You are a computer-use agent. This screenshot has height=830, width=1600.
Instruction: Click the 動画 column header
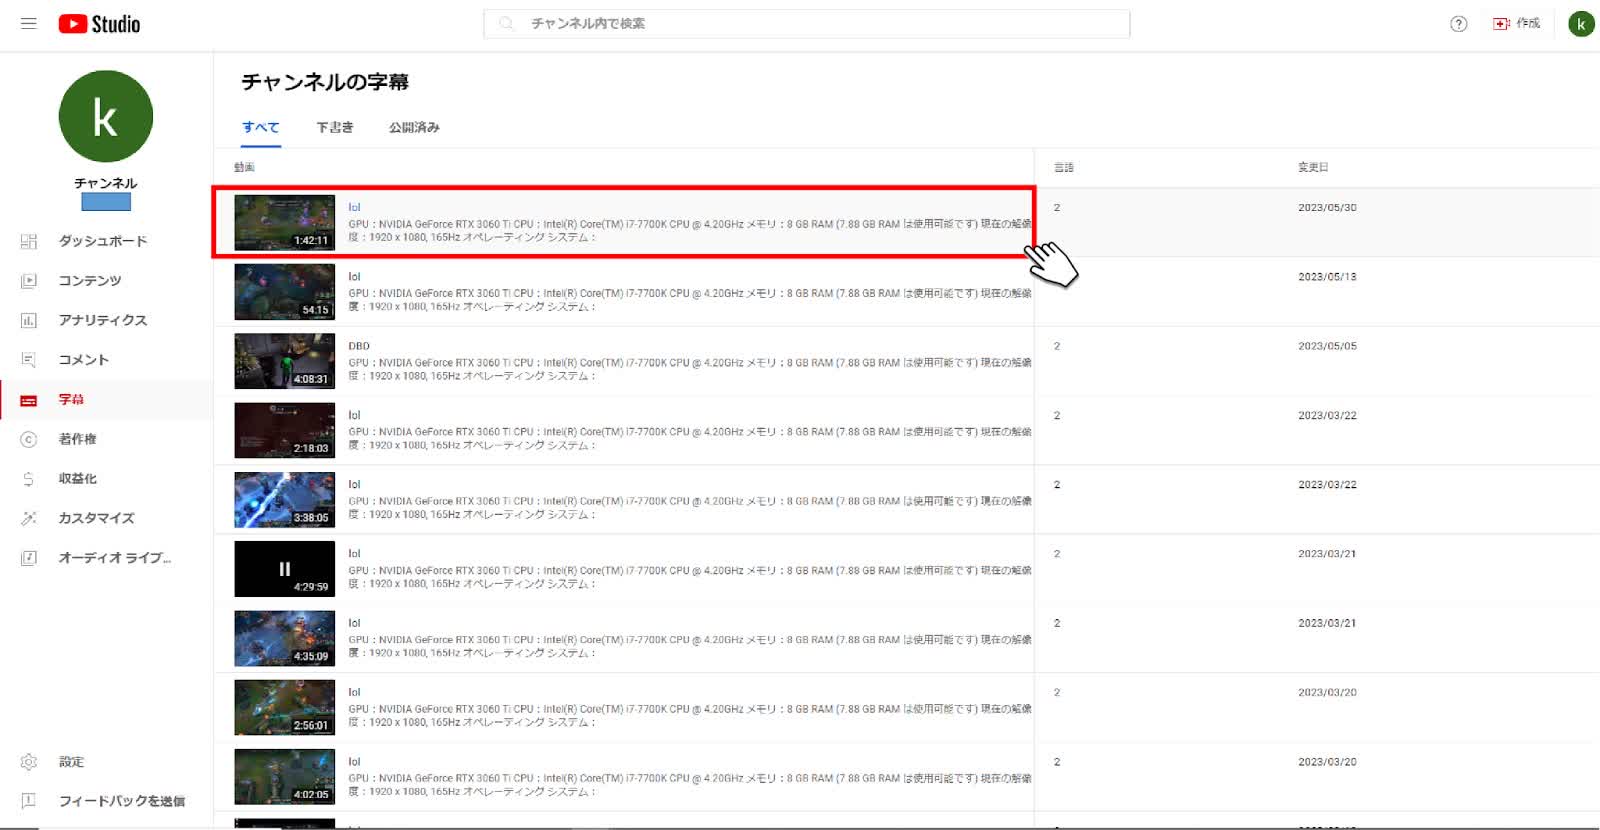pyautogui.click(x=244, y=167)
